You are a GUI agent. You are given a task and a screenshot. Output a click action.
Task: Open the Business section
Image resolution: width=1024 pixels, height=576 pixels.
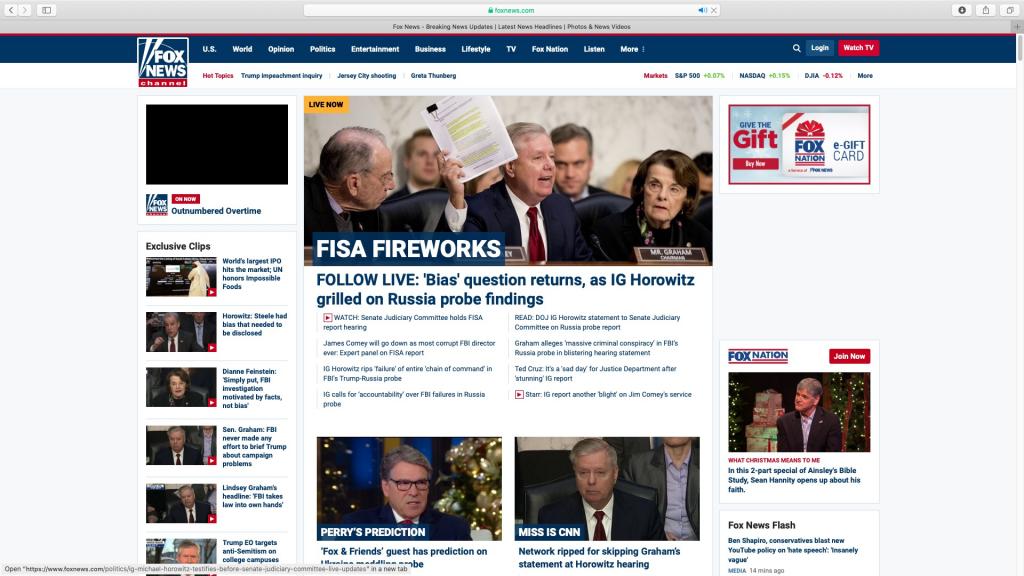coord(430,49)
